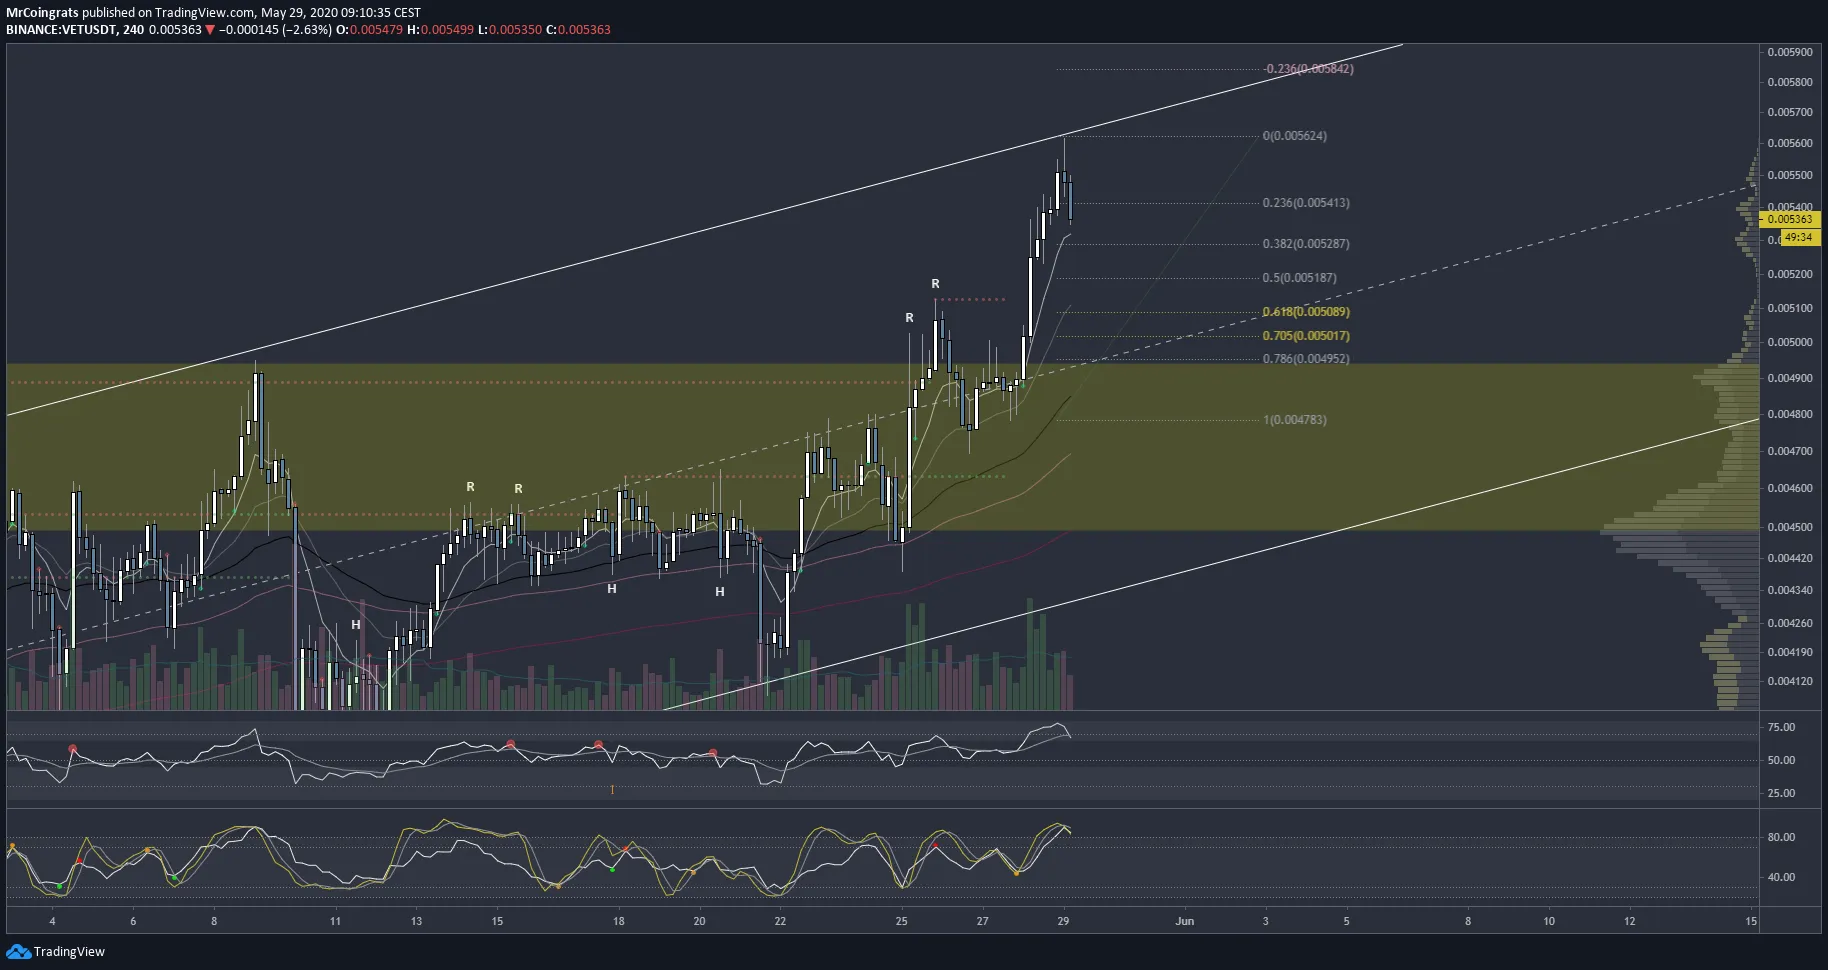Click the red down-triangle price change indicator
Viewport: 1828px width, 970px height.
point(210,30)
